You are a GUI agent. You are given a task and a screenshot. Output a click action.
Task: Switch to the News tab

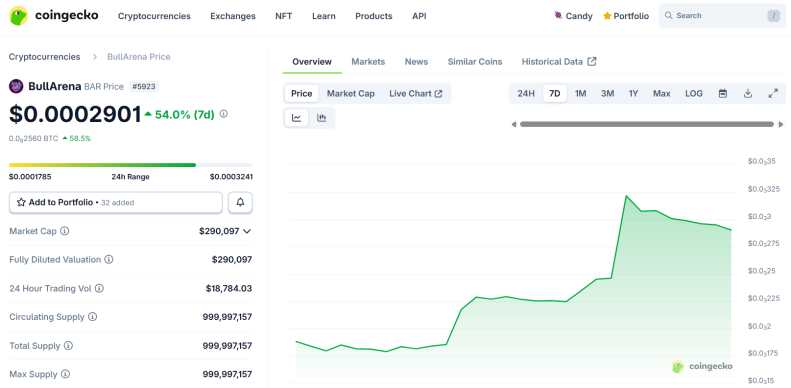tap(416, 62)
